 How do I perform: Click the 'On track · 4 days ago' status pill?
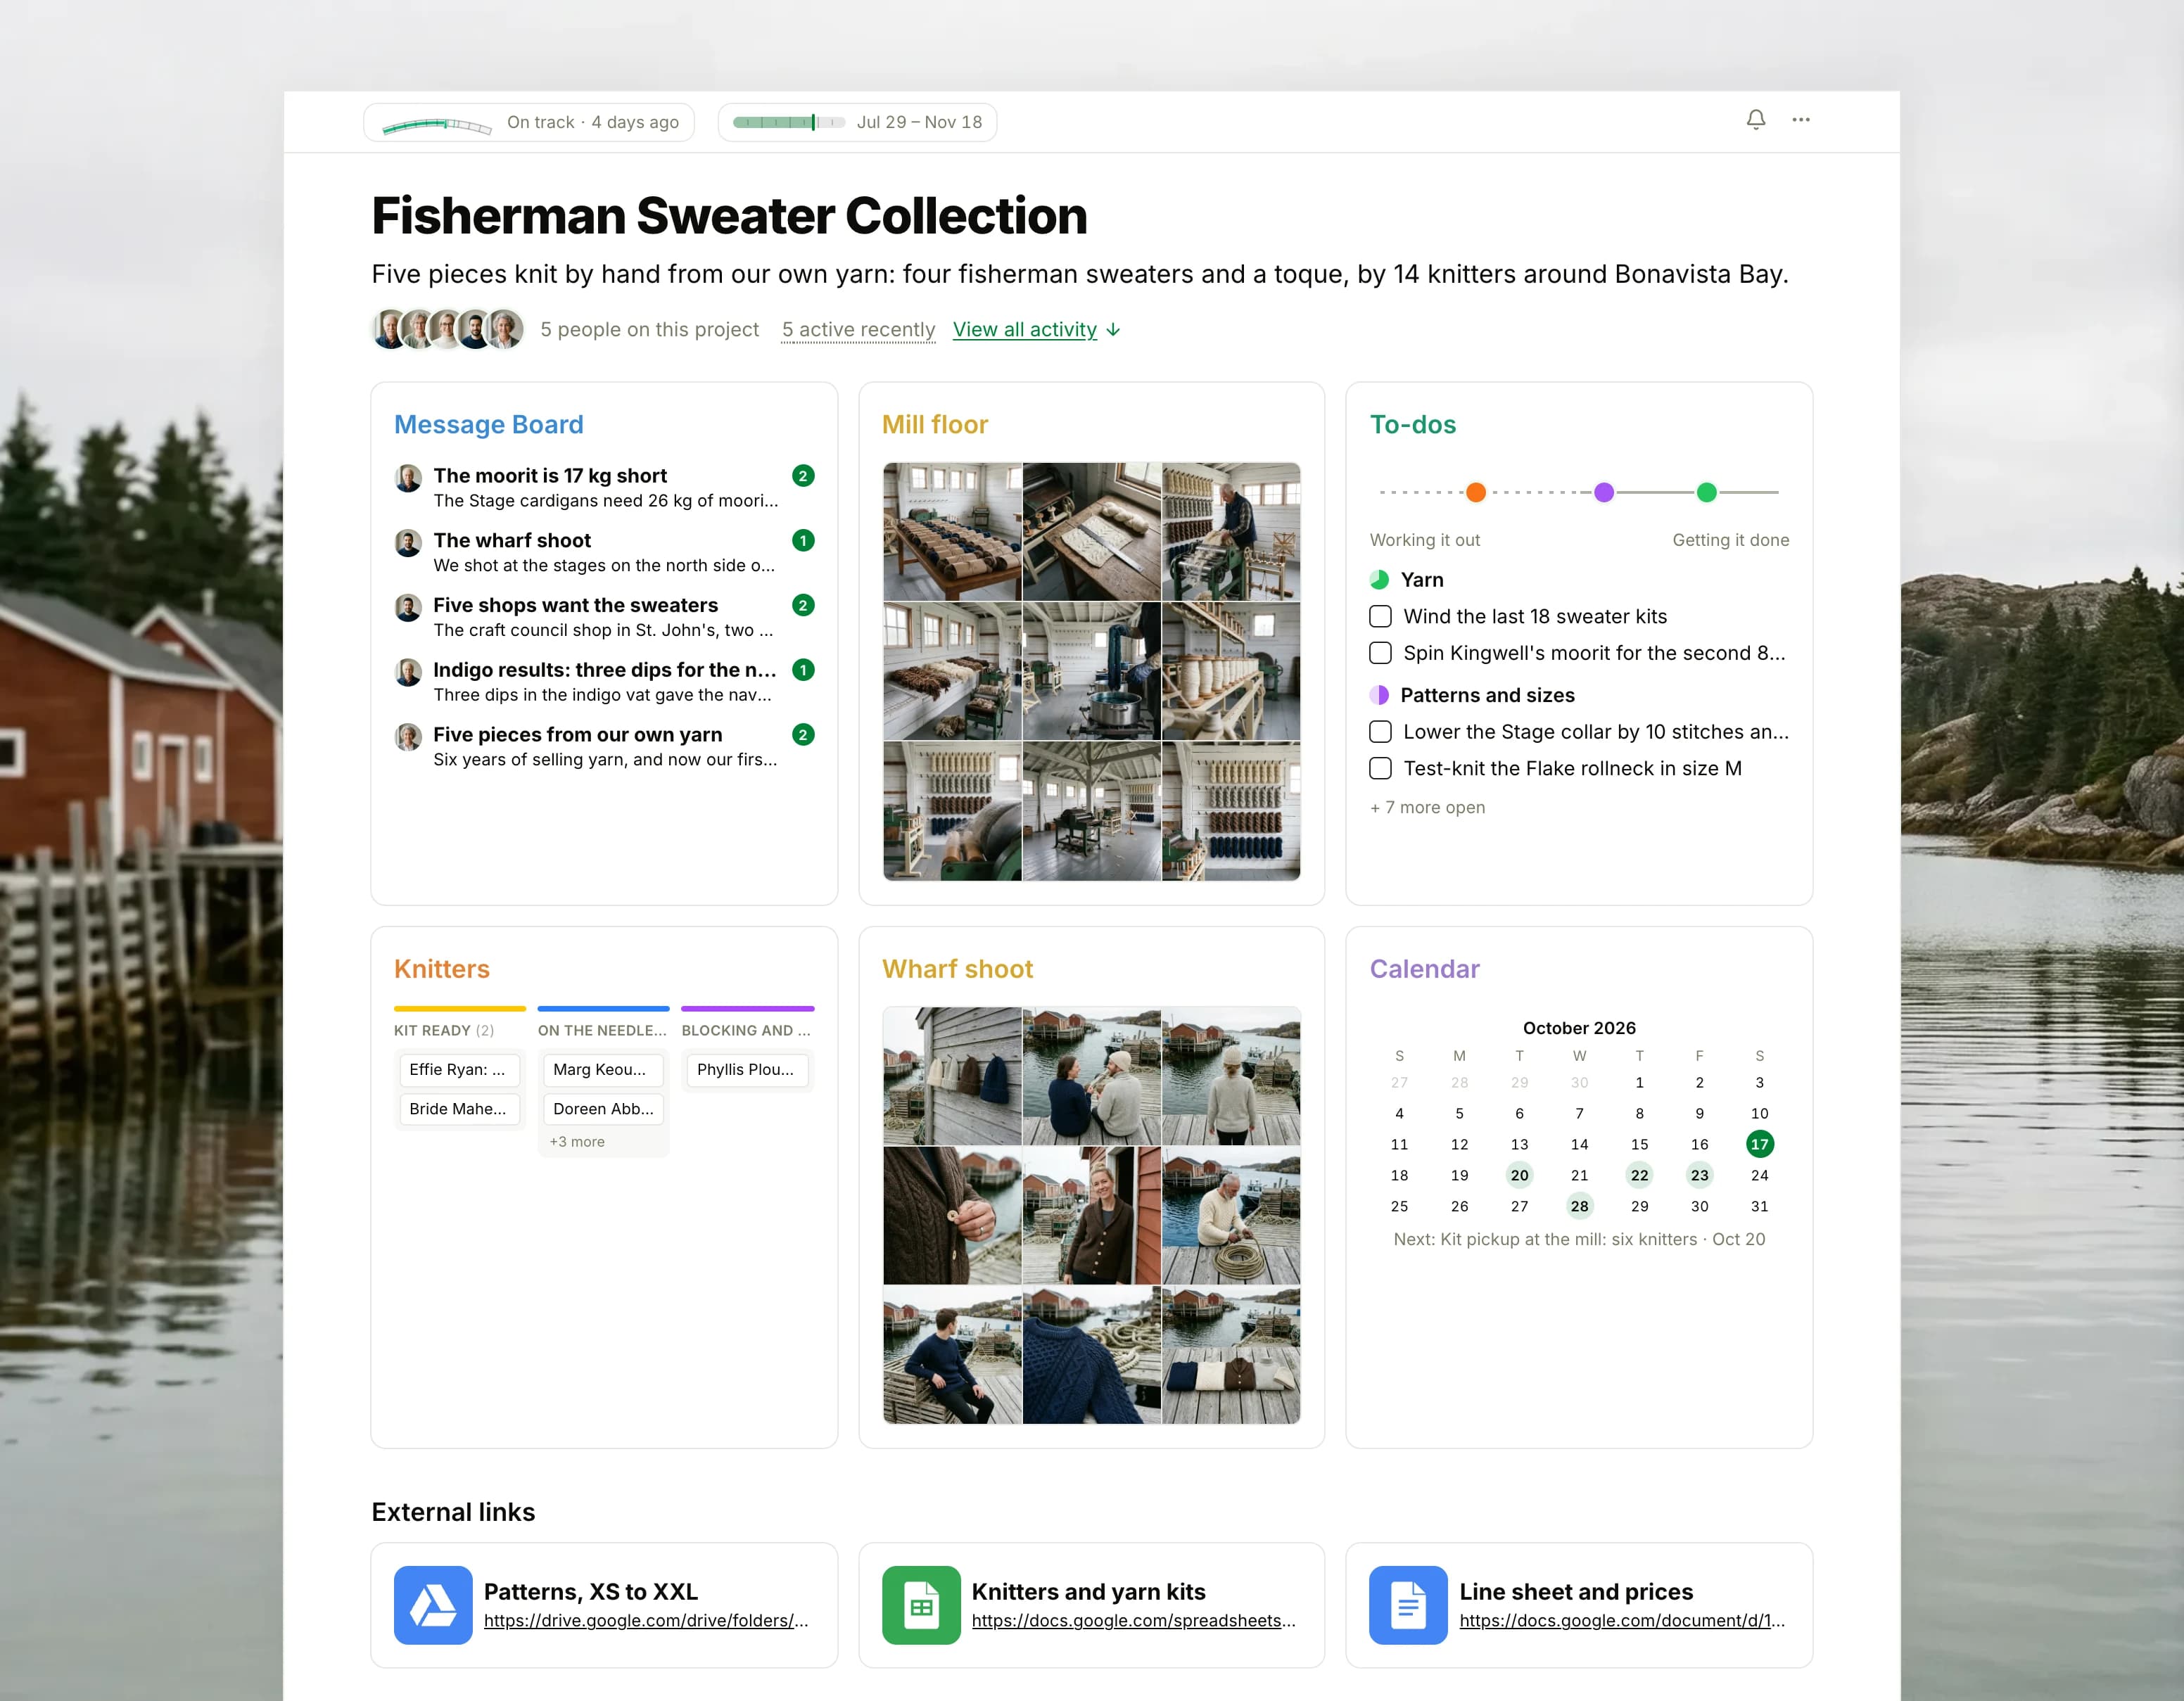pyautogui.click(x=528, y=122)
